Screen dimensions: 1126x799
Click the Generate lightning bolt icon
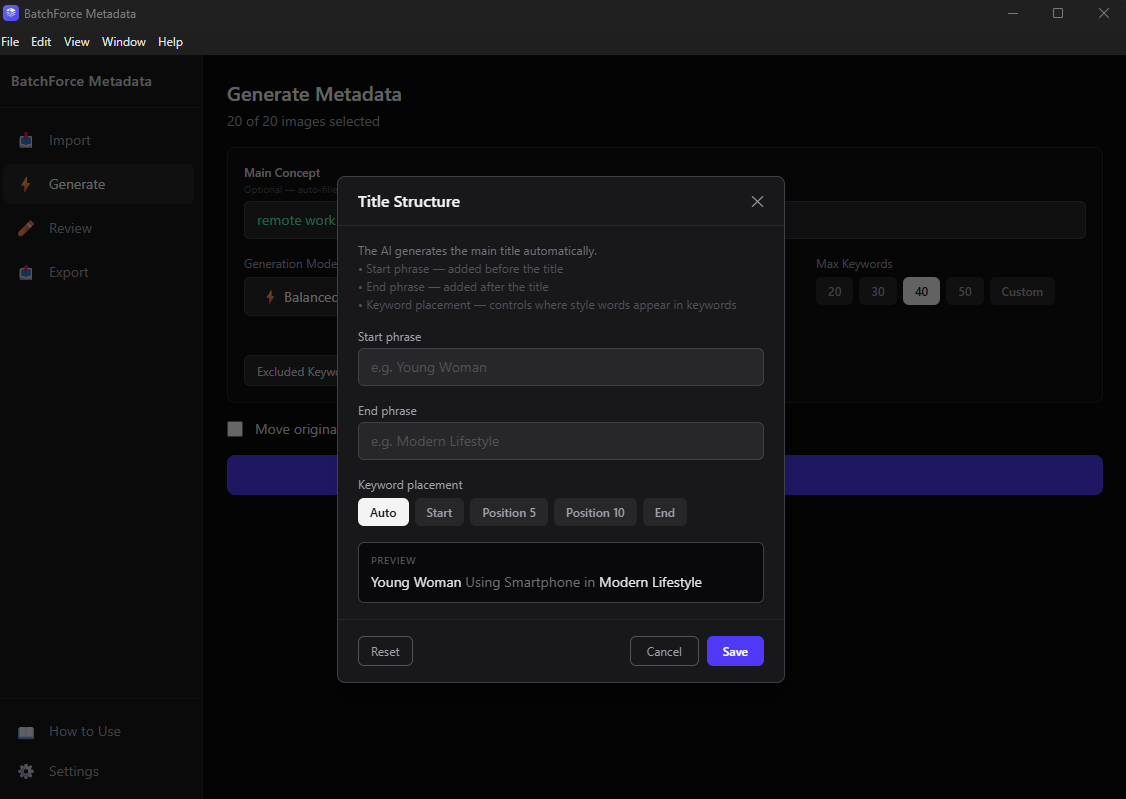pyautogui.click(x=24, y=184)
